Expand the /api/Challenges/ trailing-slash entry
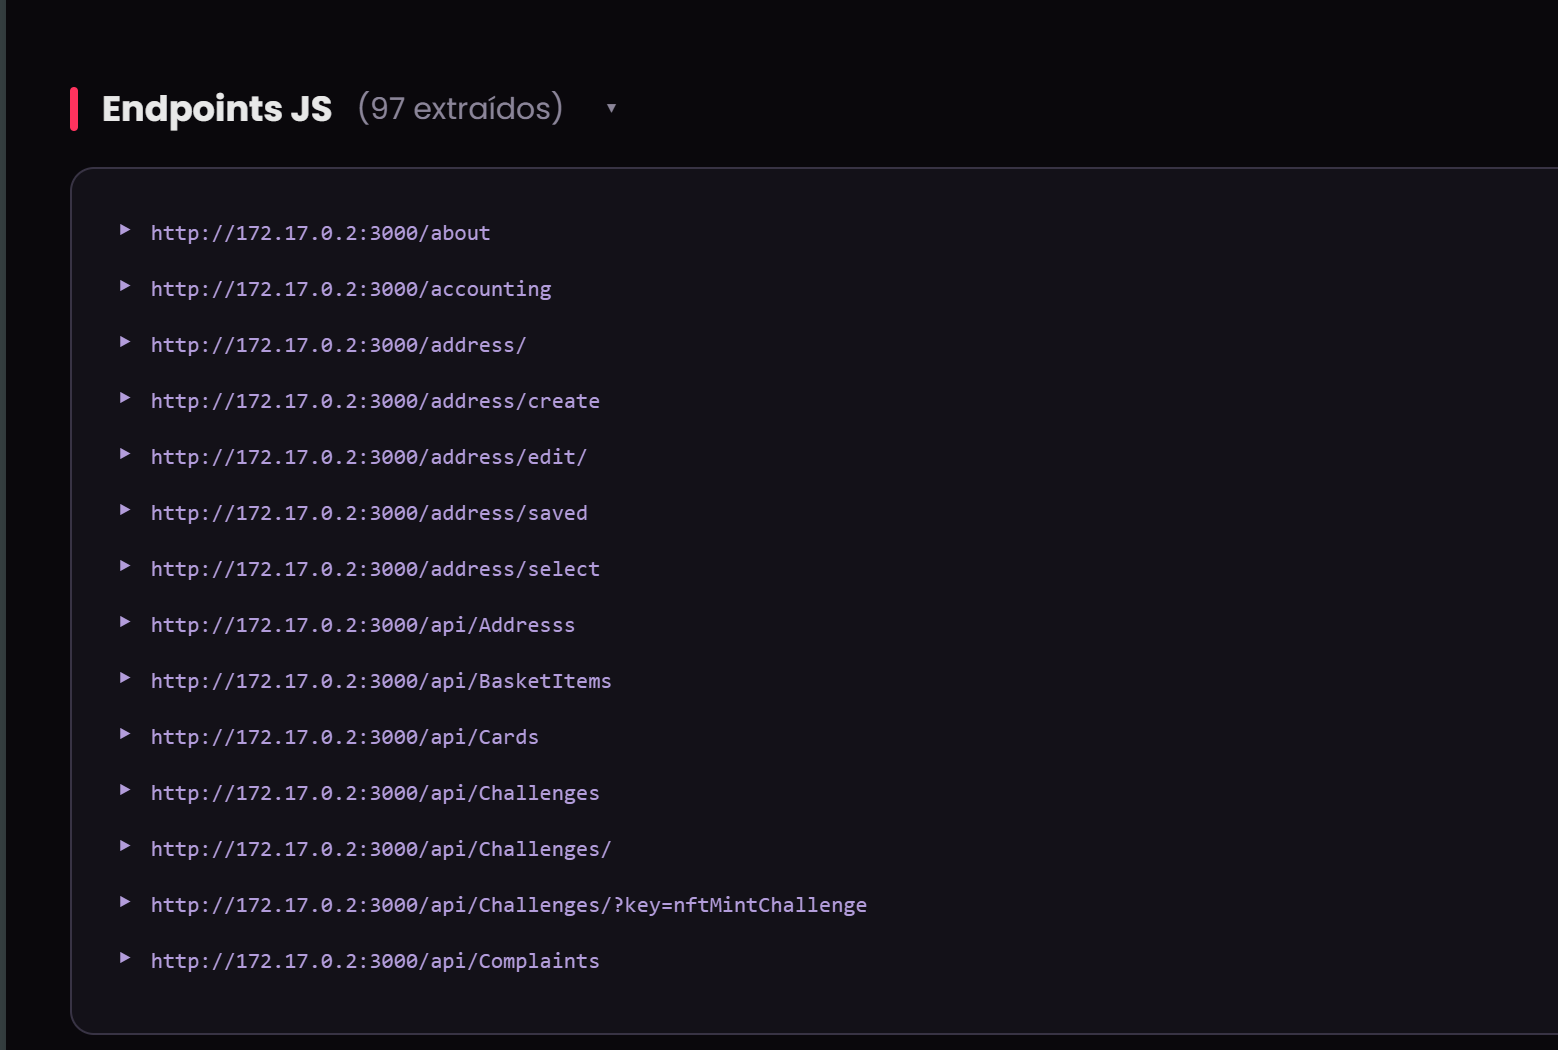The height and width of the screenshot is (1050, 1558). [126, 846]
